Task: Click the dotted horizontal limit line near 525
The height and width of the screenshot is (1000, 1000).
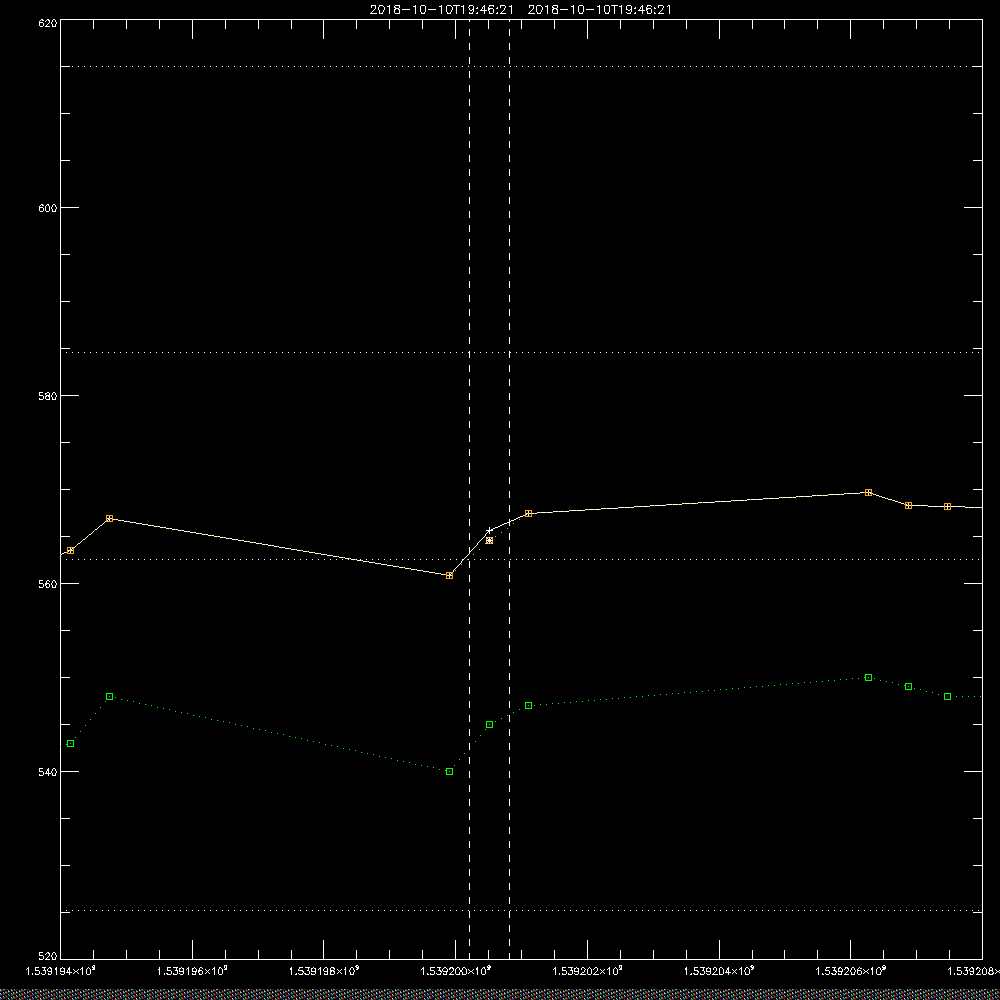Action: point(521,911)
